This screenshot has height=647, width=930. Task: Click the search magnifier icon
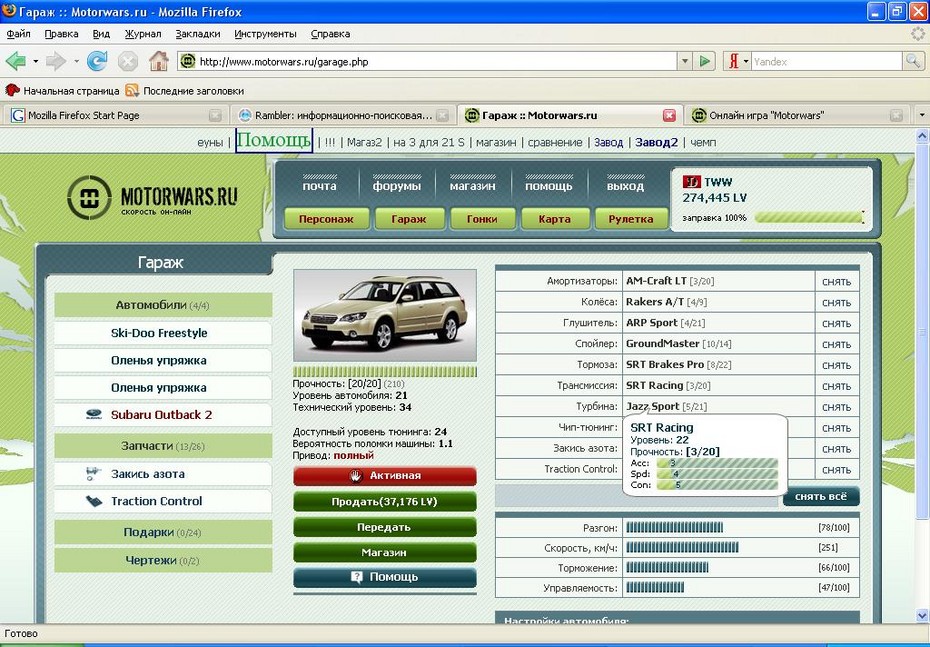pos(912,61)
